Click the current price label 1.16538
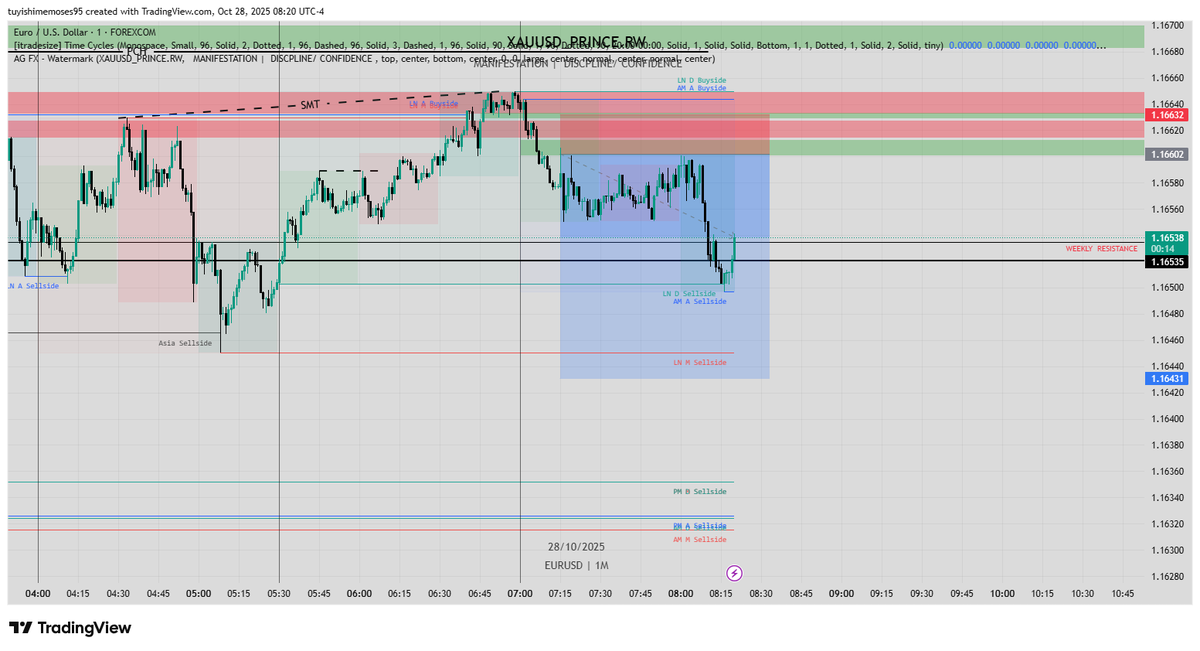Screen dimensions: 1200x651 [x=1166, y=238]
